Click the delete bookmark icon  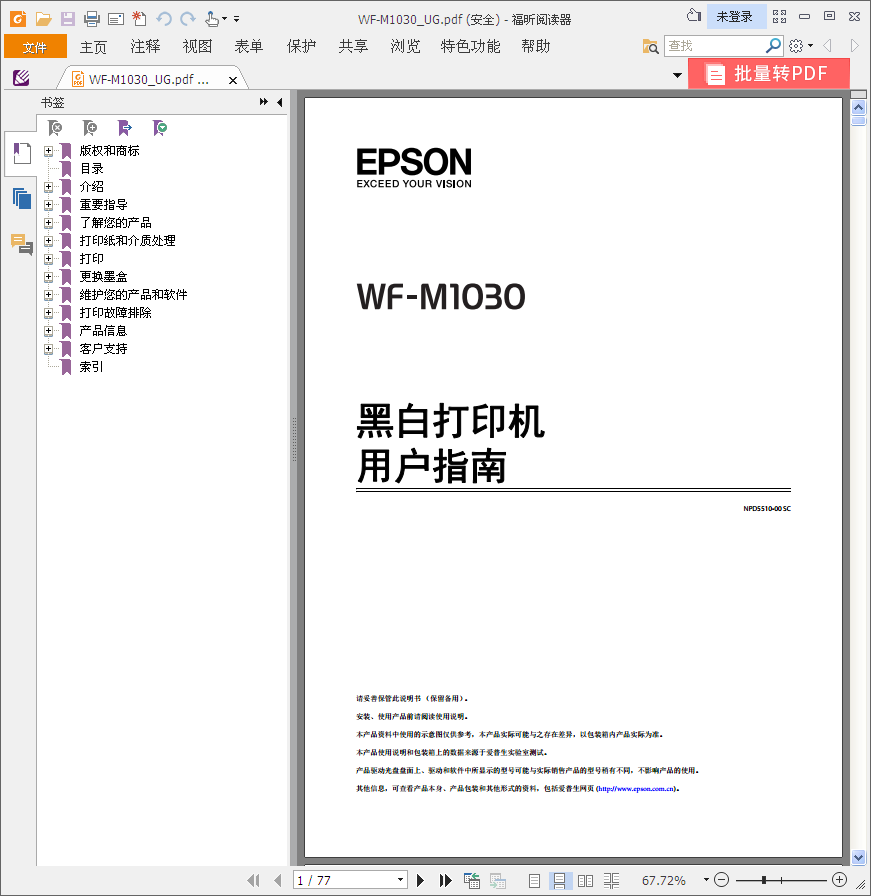[55, 128]
